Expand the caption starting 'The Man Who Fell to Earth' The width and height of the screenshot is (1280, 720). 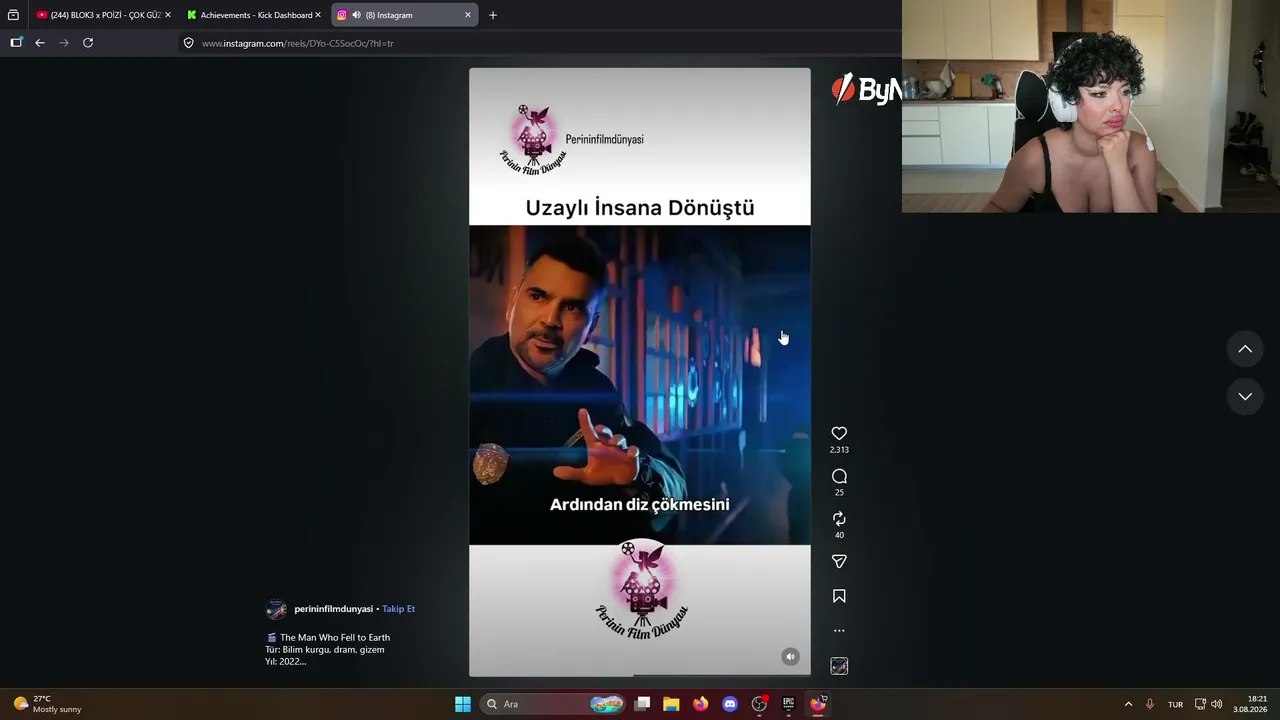pyautogui.click(x=328, y=649)
